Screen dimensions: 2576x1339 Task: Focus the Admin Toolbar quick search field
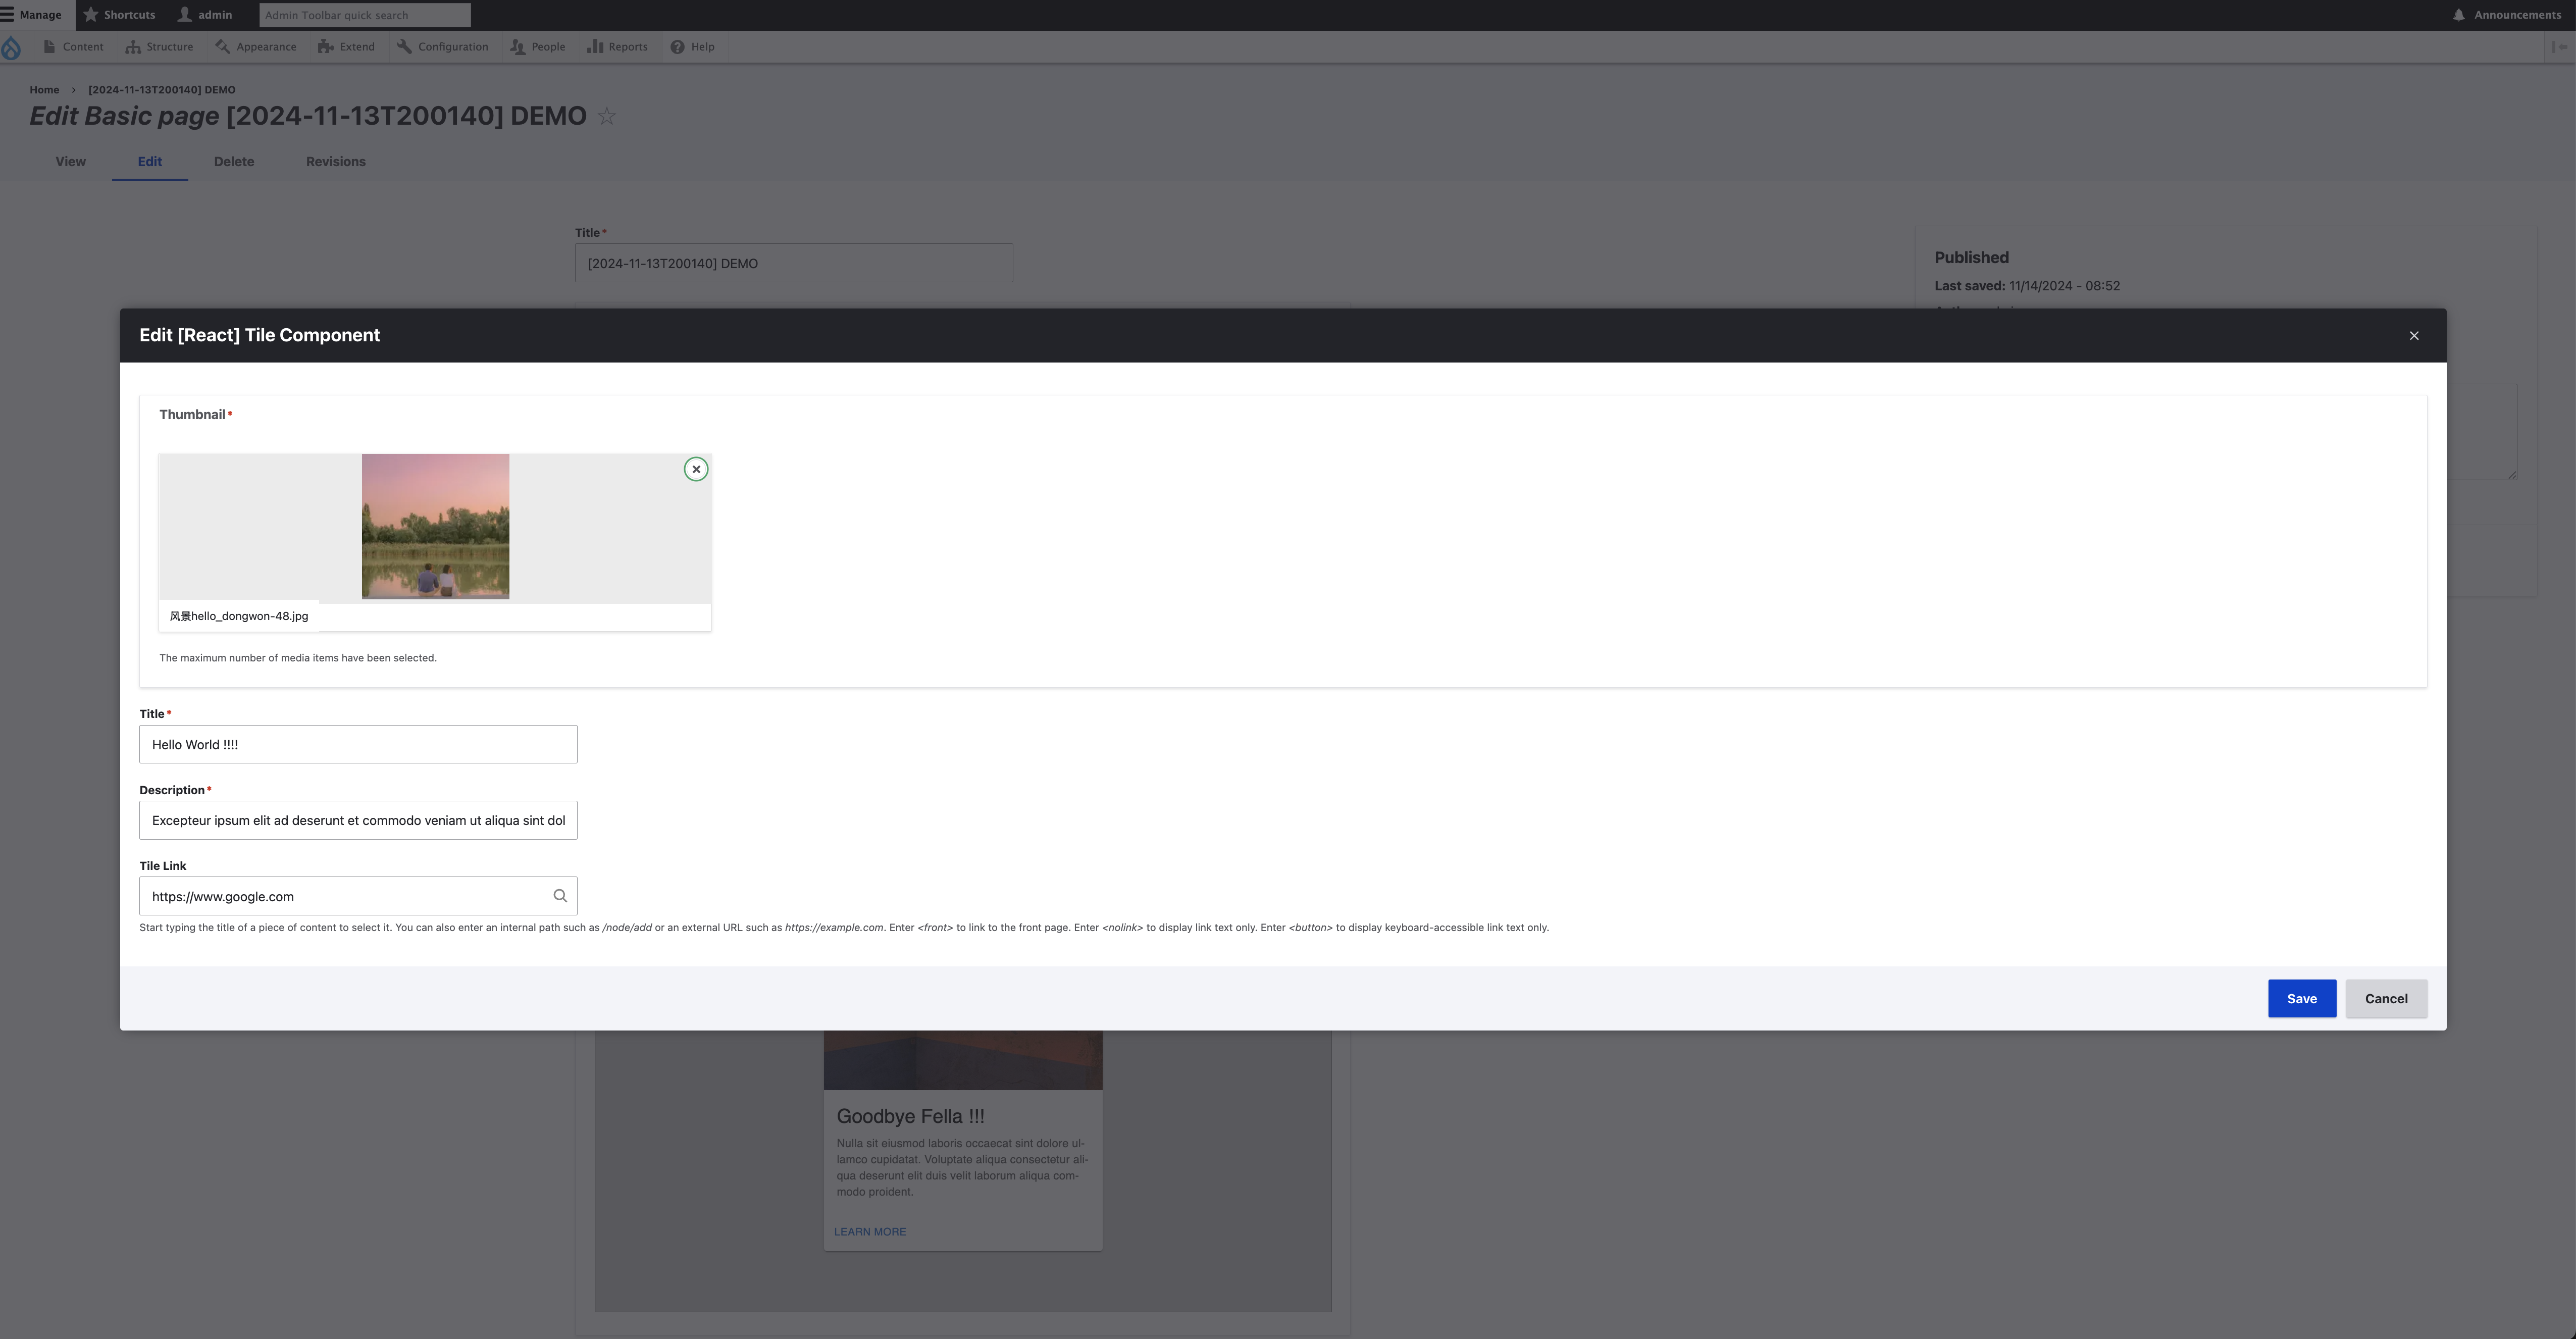(365, 15)
